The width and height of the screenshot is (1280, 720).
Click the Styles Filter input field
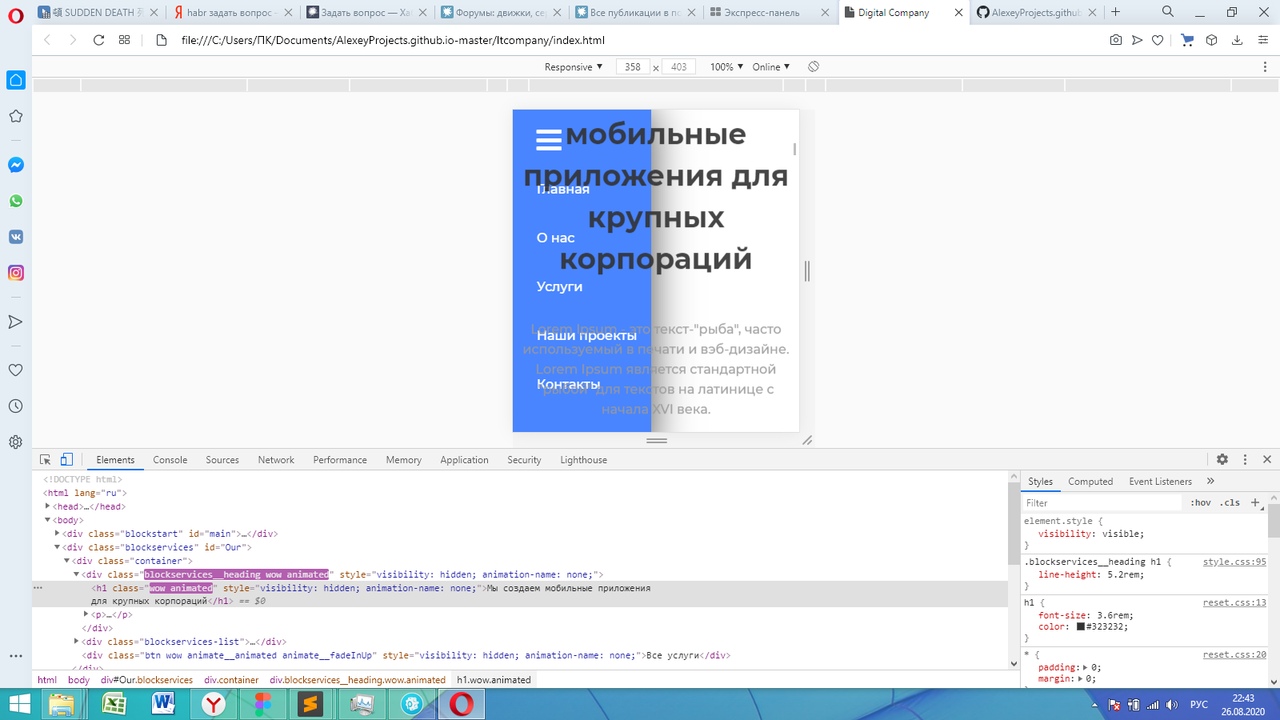(1102, 503)
